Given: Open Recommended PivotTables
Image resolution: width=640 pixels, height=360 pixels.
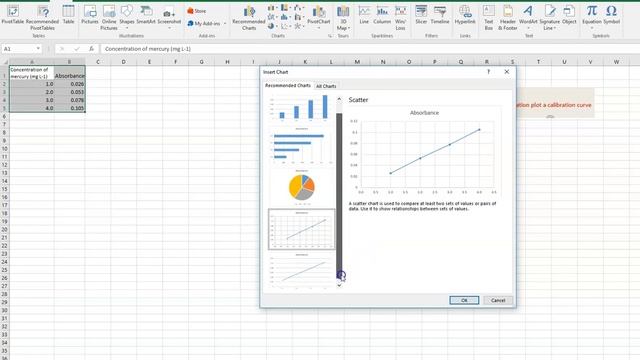Looking at the screenshot, I should [42, 18].
